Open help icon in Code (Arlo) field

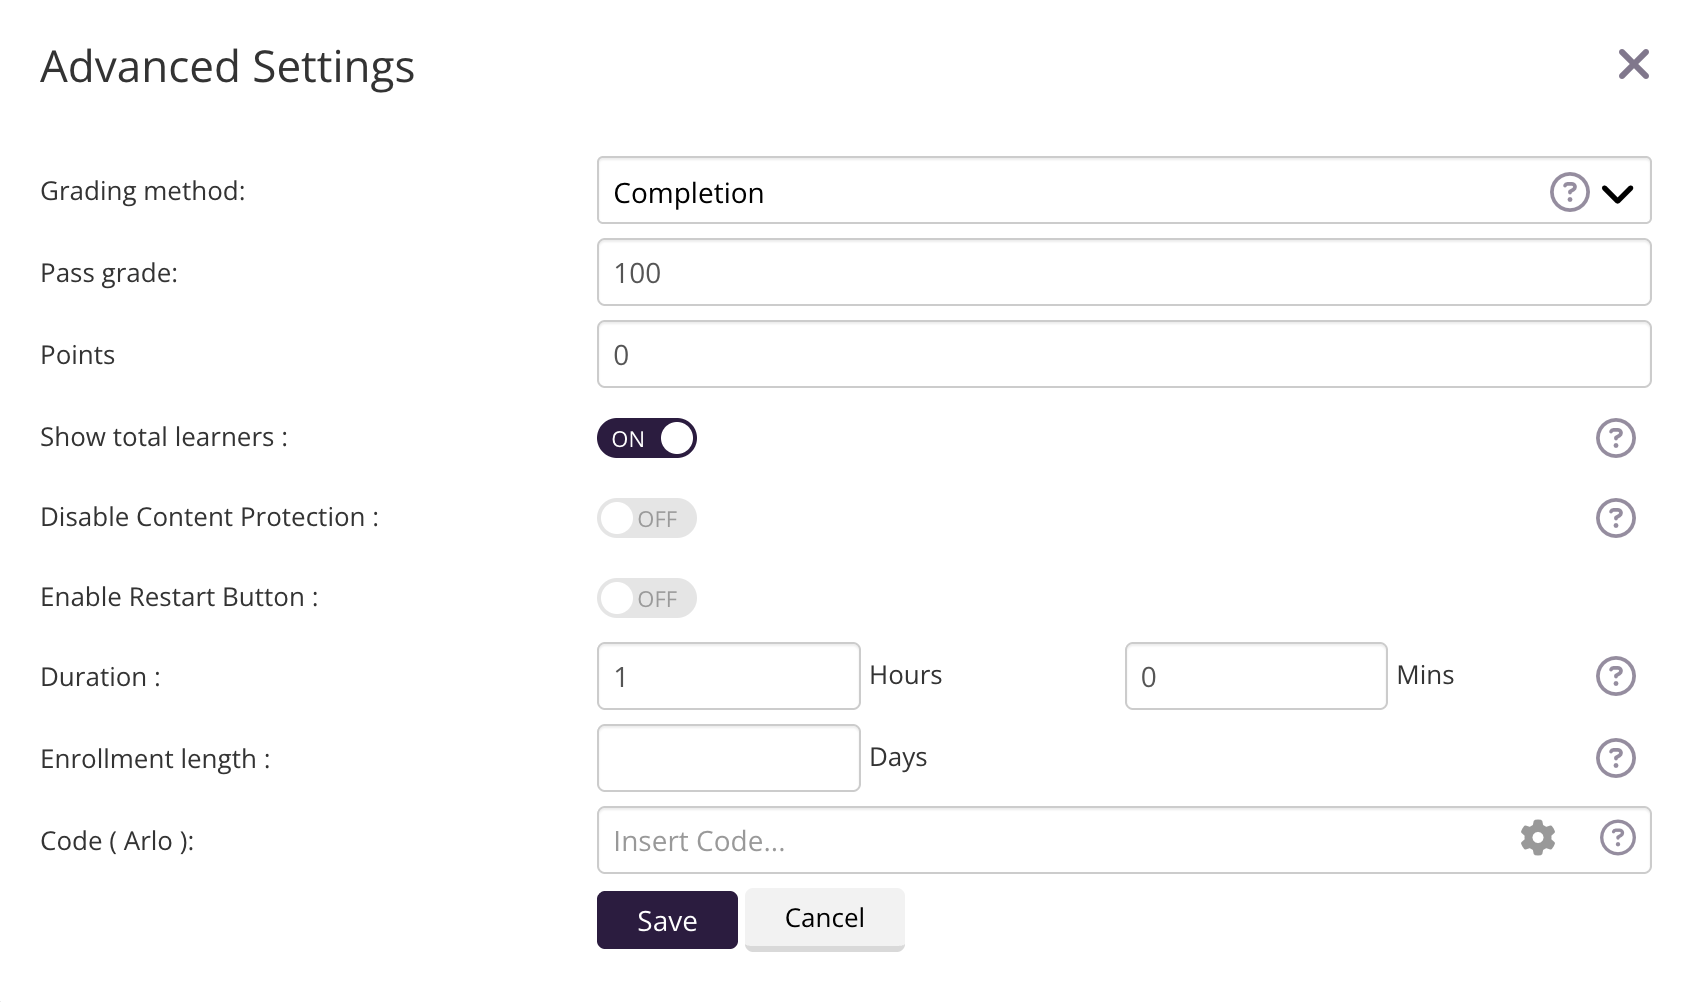pos(1617,838)
